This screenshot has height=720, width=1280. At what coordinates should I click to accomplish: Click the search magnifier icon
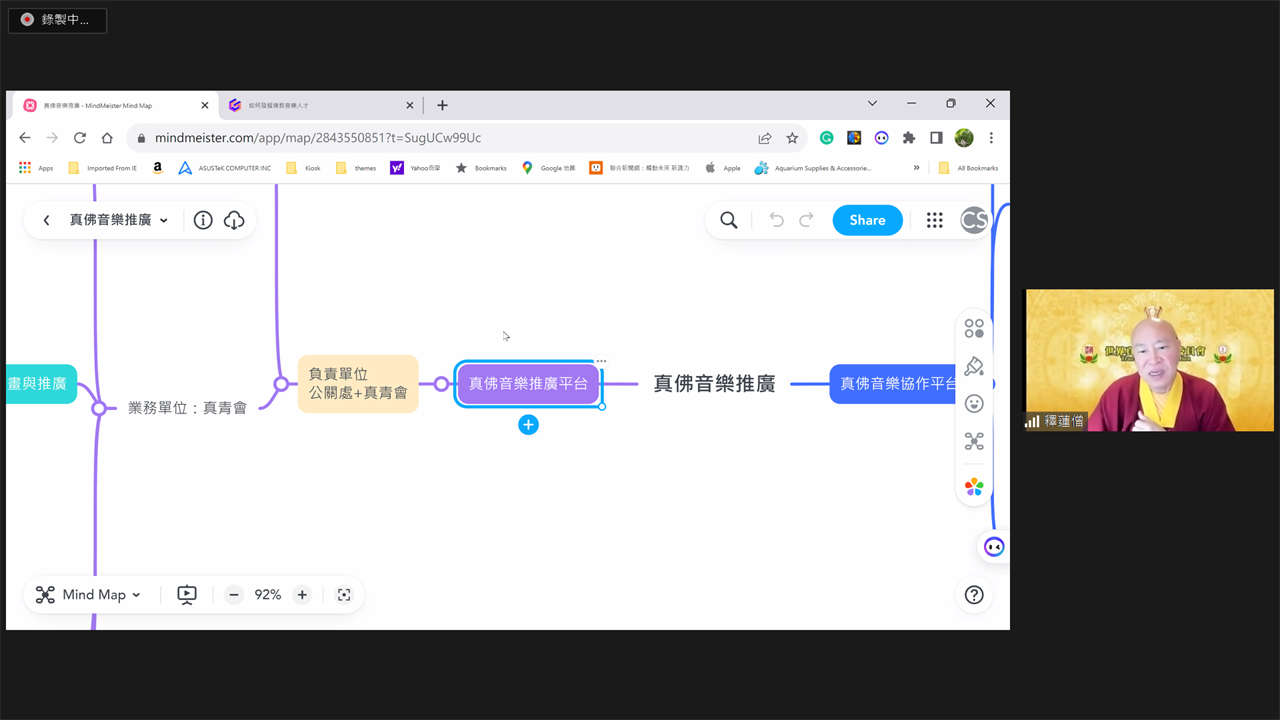[x=729, y=220]
